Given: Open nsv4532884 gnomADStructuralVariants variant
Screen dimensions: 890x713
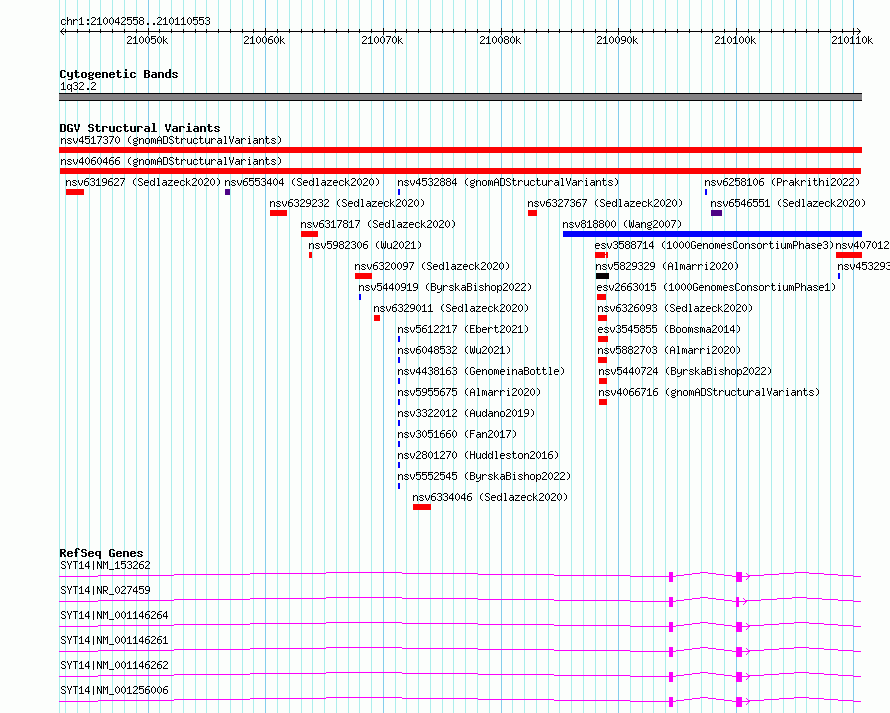Looking at the screenshot, I should click(x=508, y=182).
